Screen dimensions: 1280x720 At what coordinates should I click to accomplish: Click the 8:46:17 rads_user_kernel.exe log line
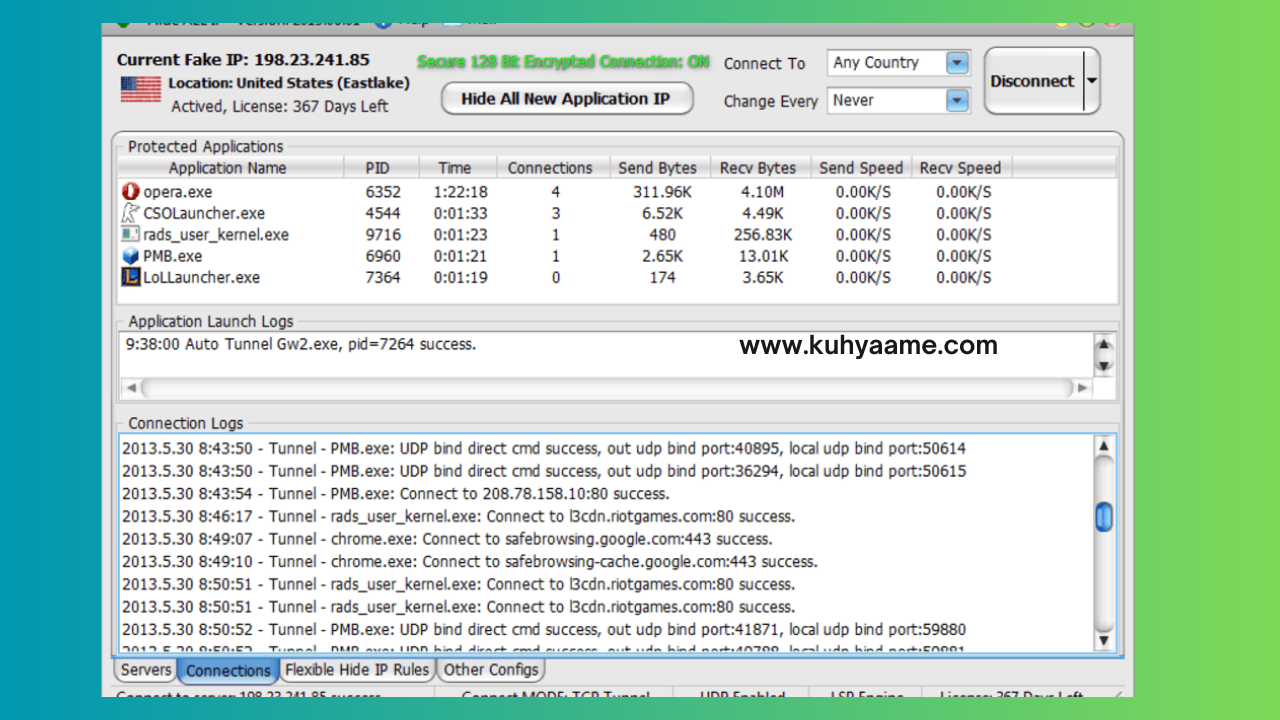click(459, 517)
